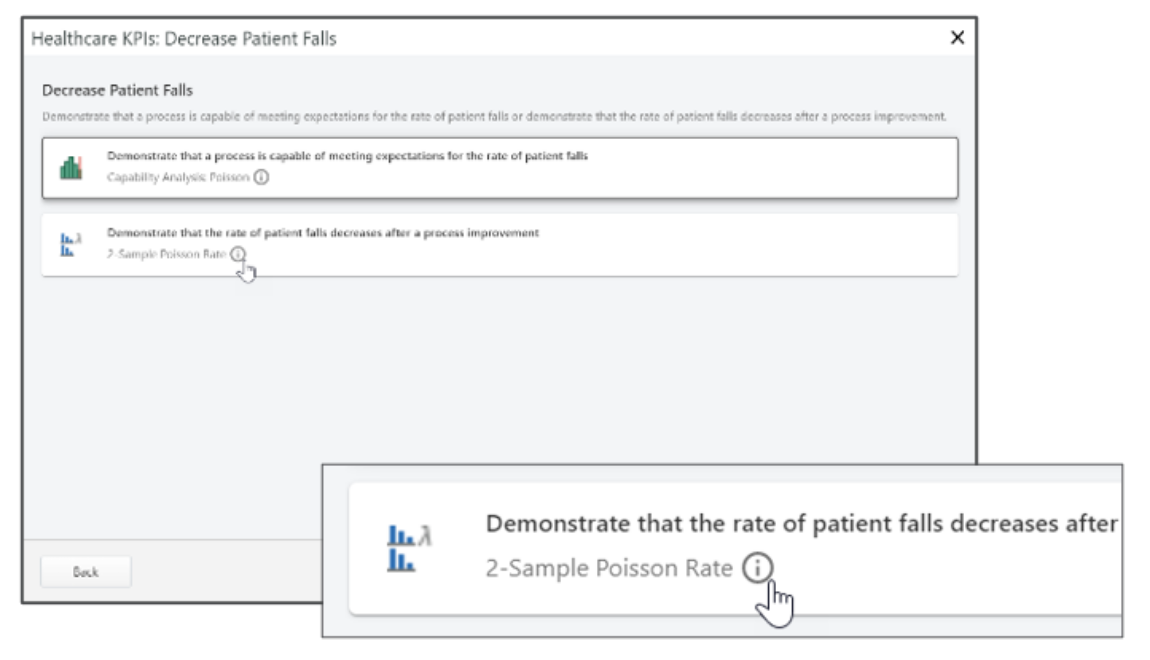This screenshot has width=1150, height=660.
Task: Open info icon beside Capability Analysis: Poisson
Action: click(261, 177)
